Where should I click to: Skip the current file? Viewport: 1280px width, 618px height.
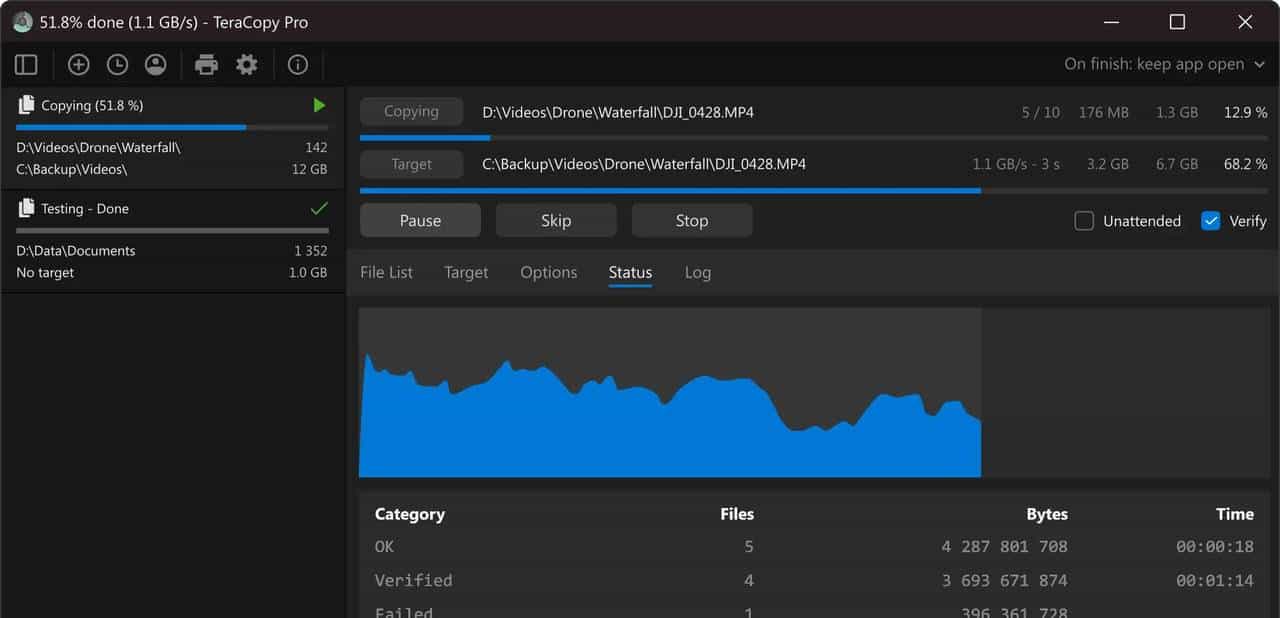pos(556,221)
